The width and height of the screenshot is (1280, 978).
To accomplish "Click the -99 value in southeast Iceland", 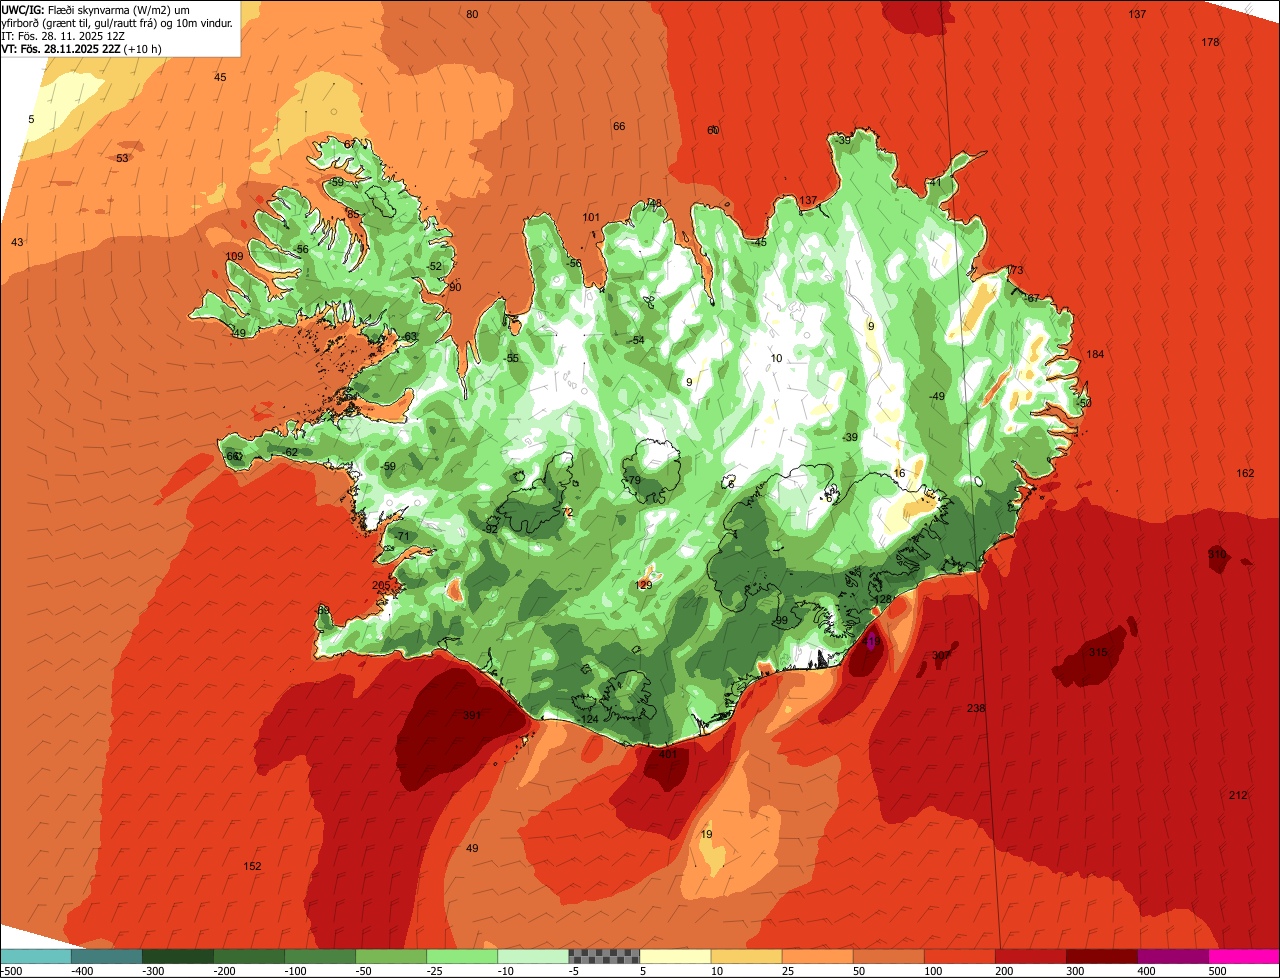I will (780, 621).
